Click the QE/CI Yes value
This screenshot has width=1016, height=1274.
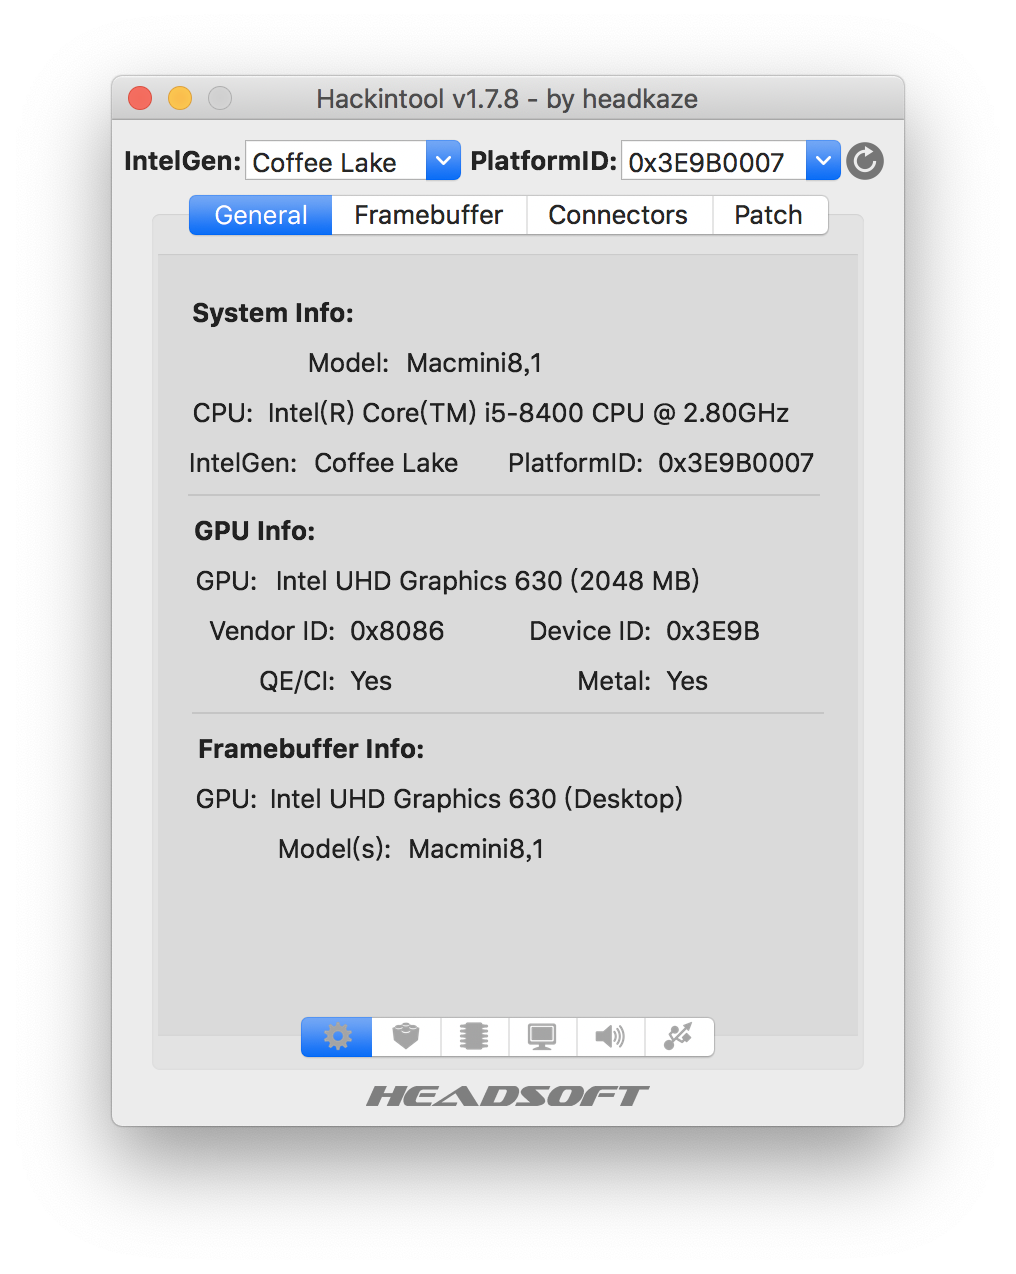371,681
